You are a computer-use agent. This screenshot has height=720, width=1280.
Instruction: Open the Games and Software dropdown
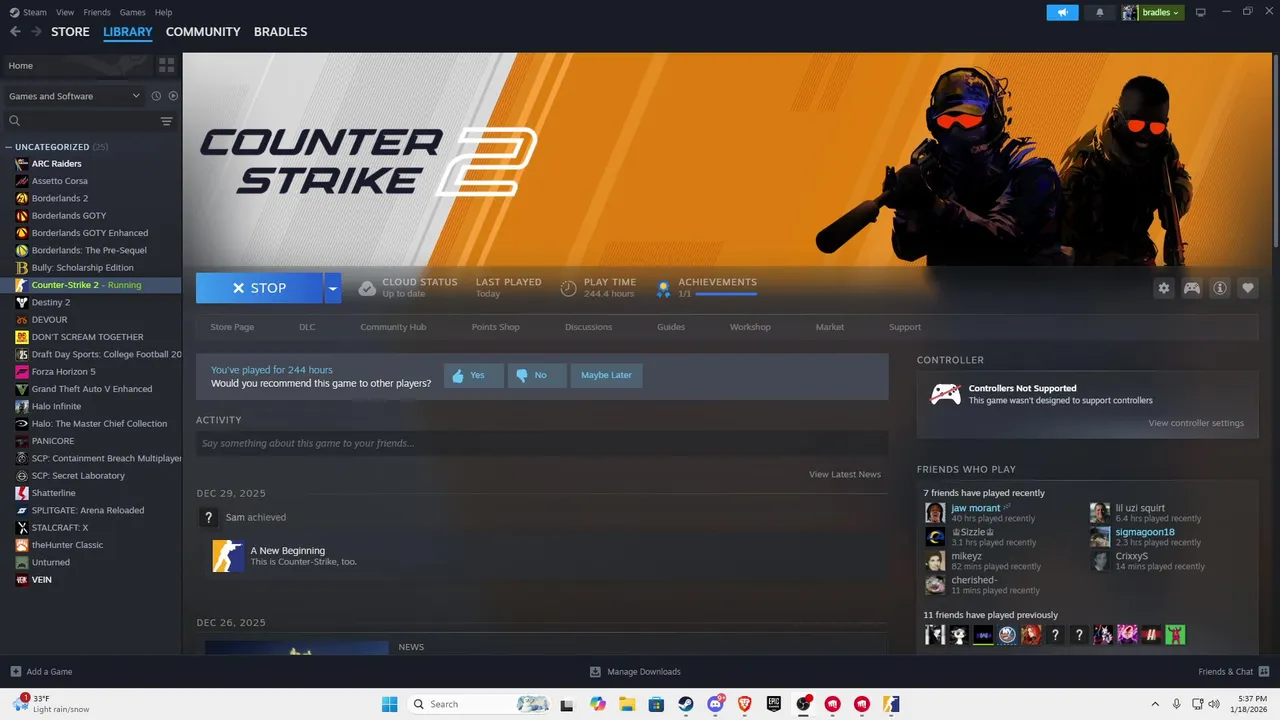click(x=74, y=96)
